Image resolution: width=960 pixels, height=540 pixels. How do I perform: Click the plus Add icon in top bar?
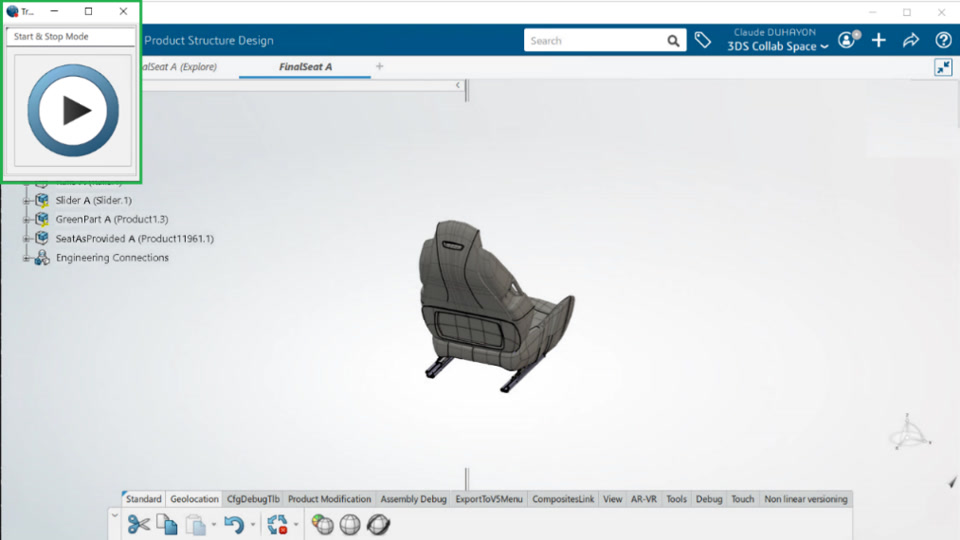pyautogui.click(x=879, y=40)
